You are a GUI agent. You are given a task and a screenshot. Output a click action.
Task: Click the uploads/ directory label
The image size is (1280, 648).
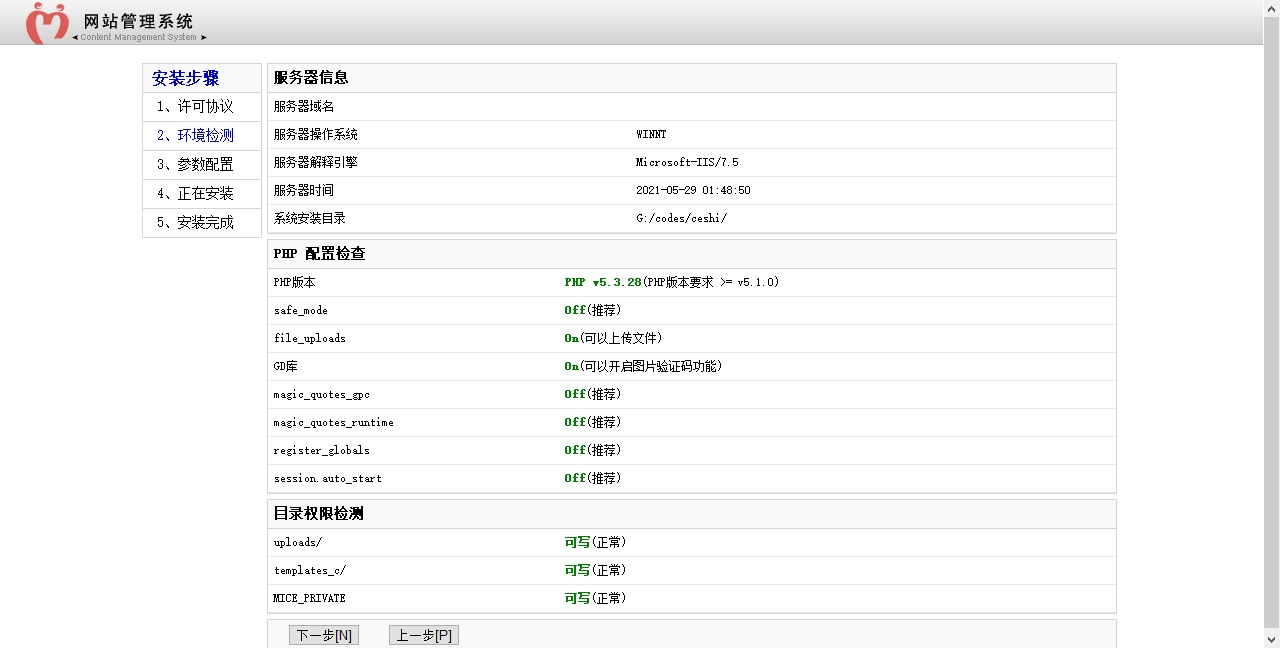point(298,543)
